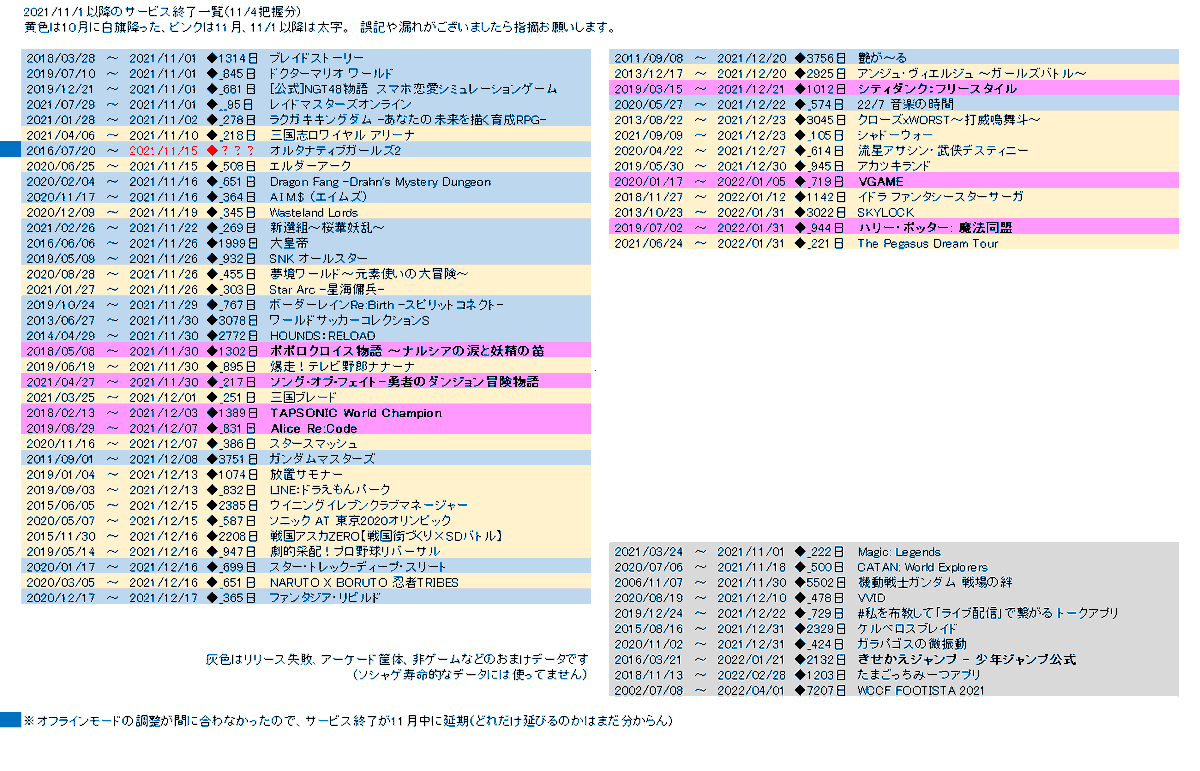Select 'ソニック AT 東京2020オリンピック'
This screenshot has height=771, width=1200.
tap(360, 521)
